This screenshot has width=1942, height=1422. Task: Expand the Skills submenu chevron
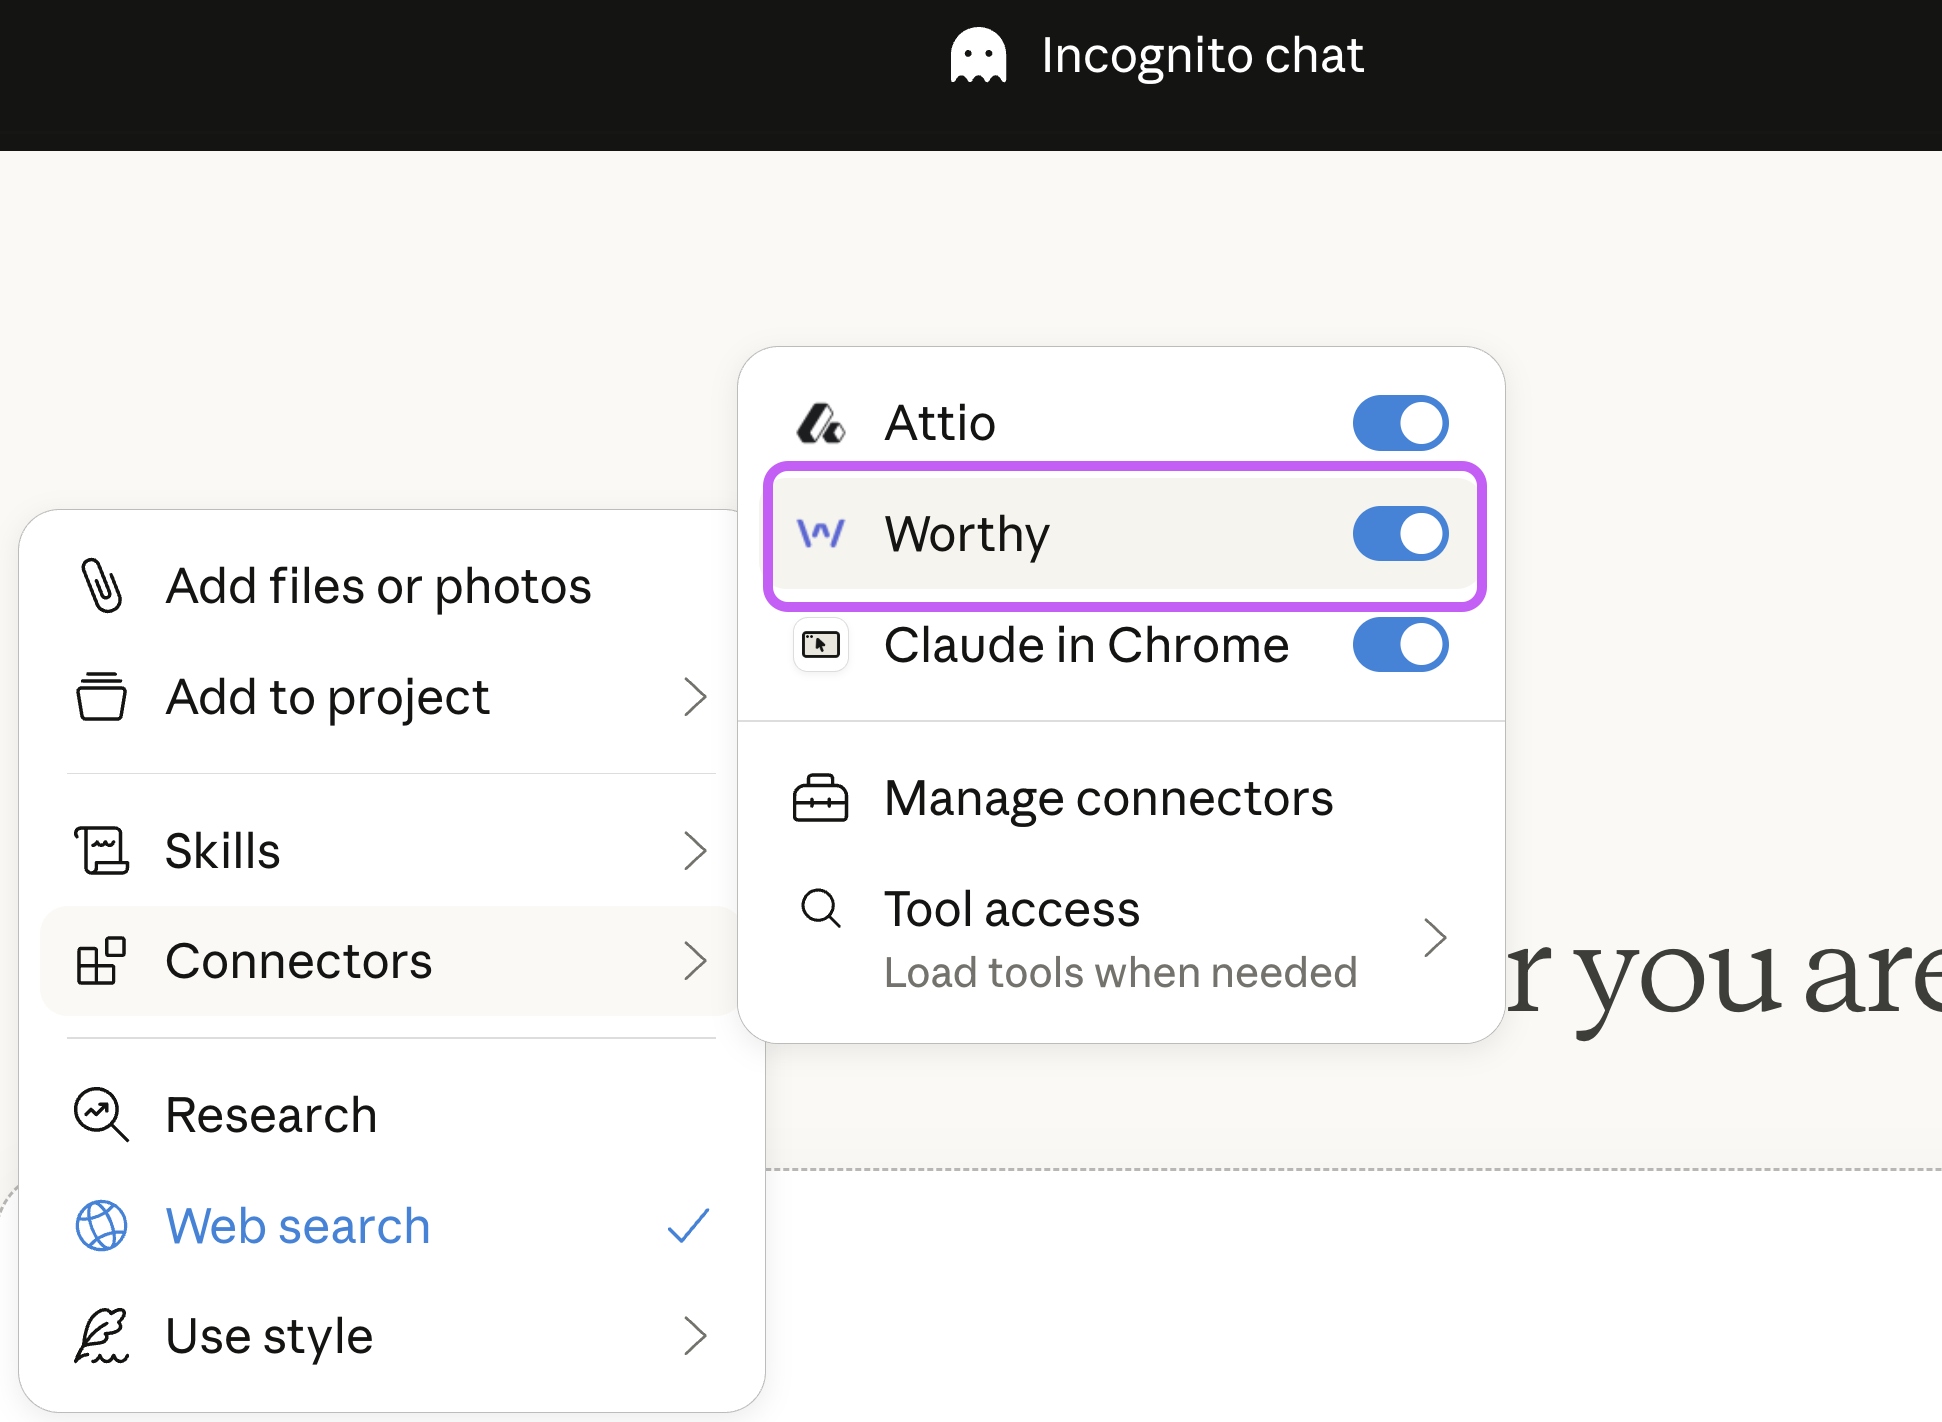point(696,851)
